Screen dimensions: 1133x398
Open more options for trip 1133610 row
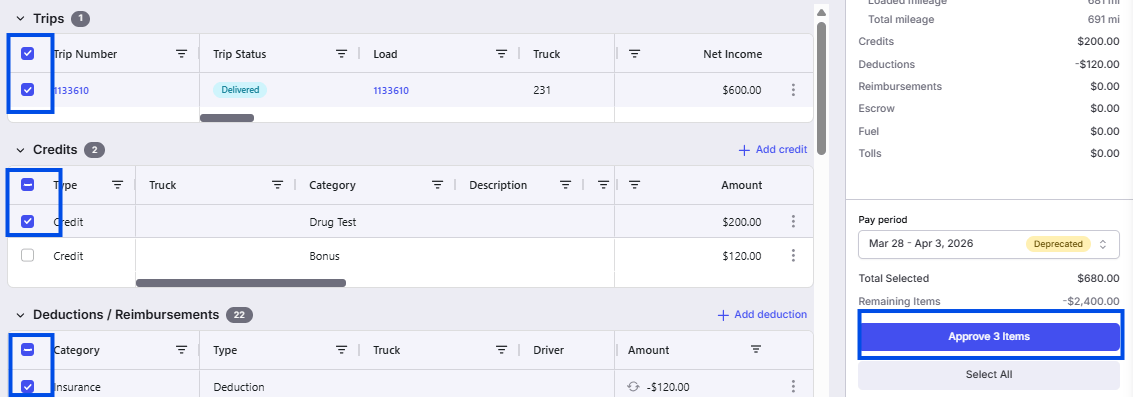[793, 90]
